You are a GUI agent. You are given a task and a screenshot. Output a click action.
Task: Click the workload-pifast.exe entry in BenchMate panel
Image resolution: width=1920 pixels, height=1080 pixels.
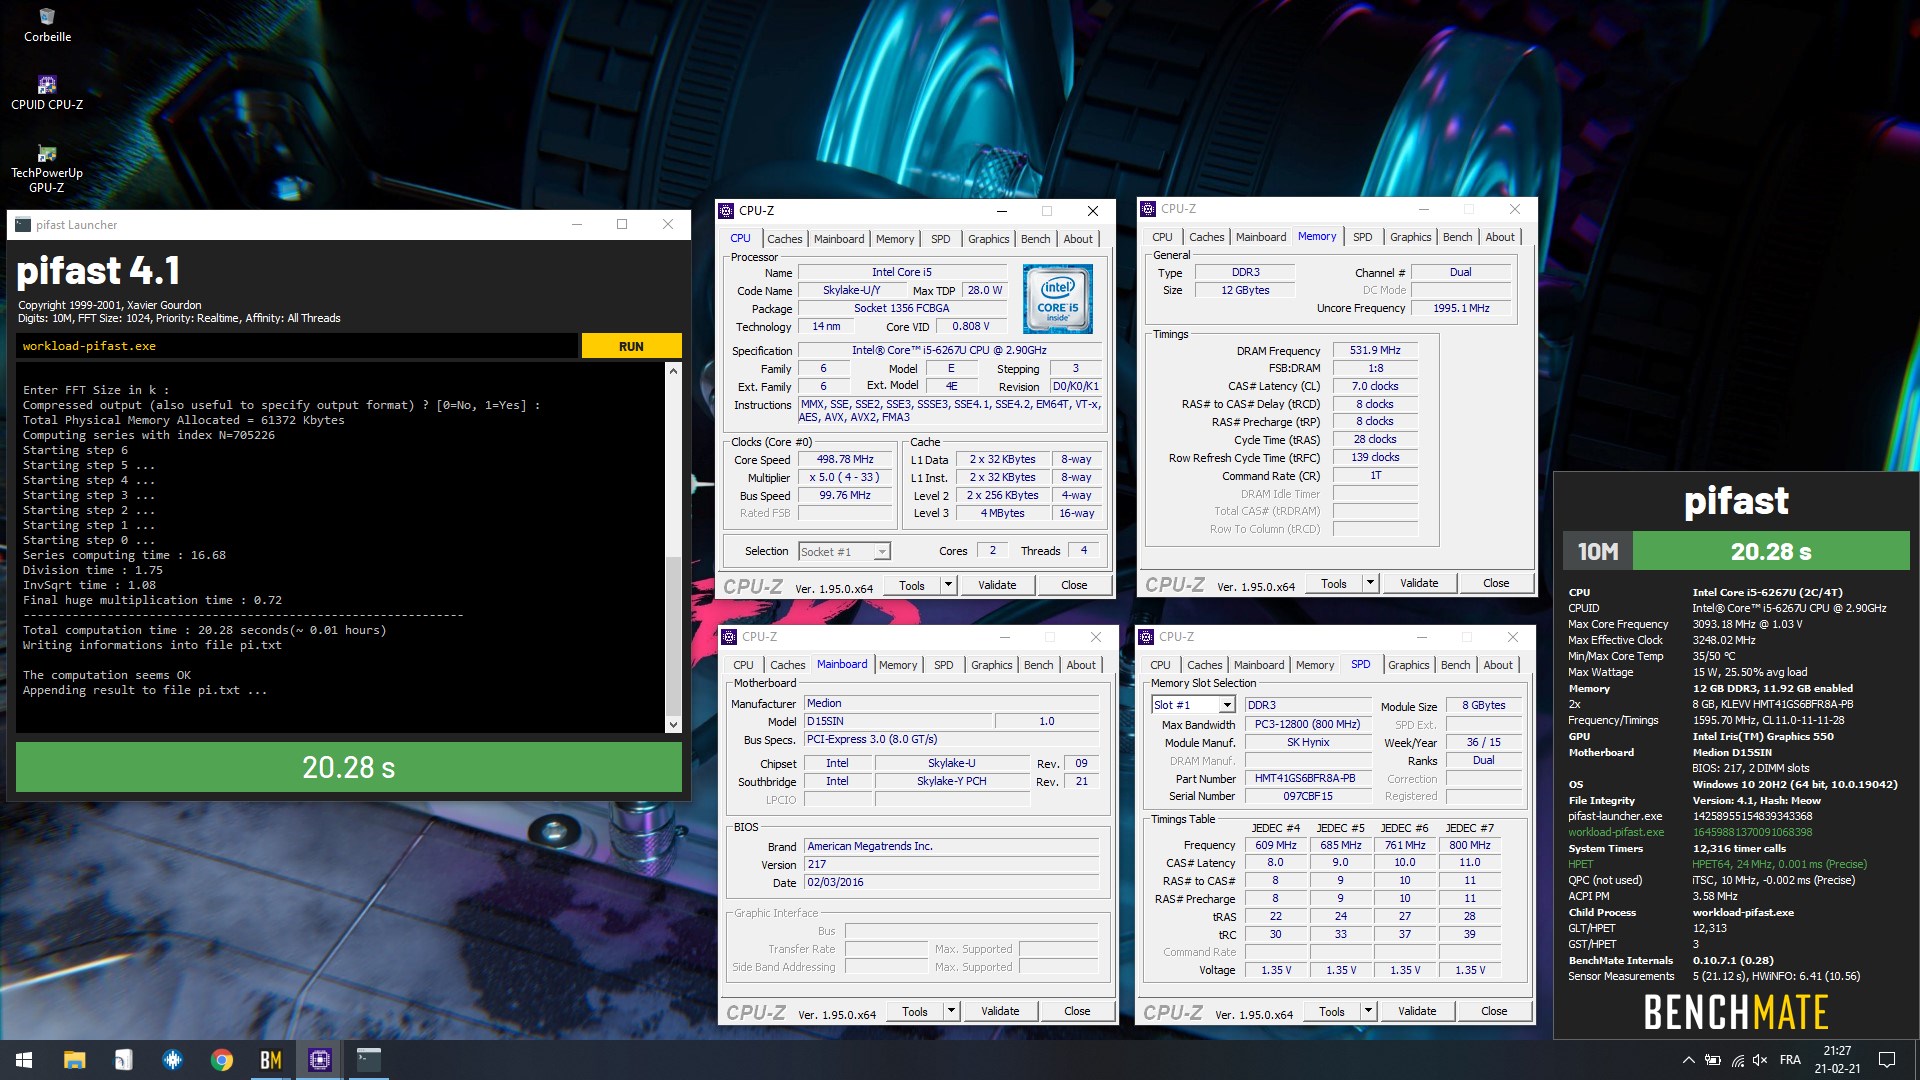[x=1616, y=832]
